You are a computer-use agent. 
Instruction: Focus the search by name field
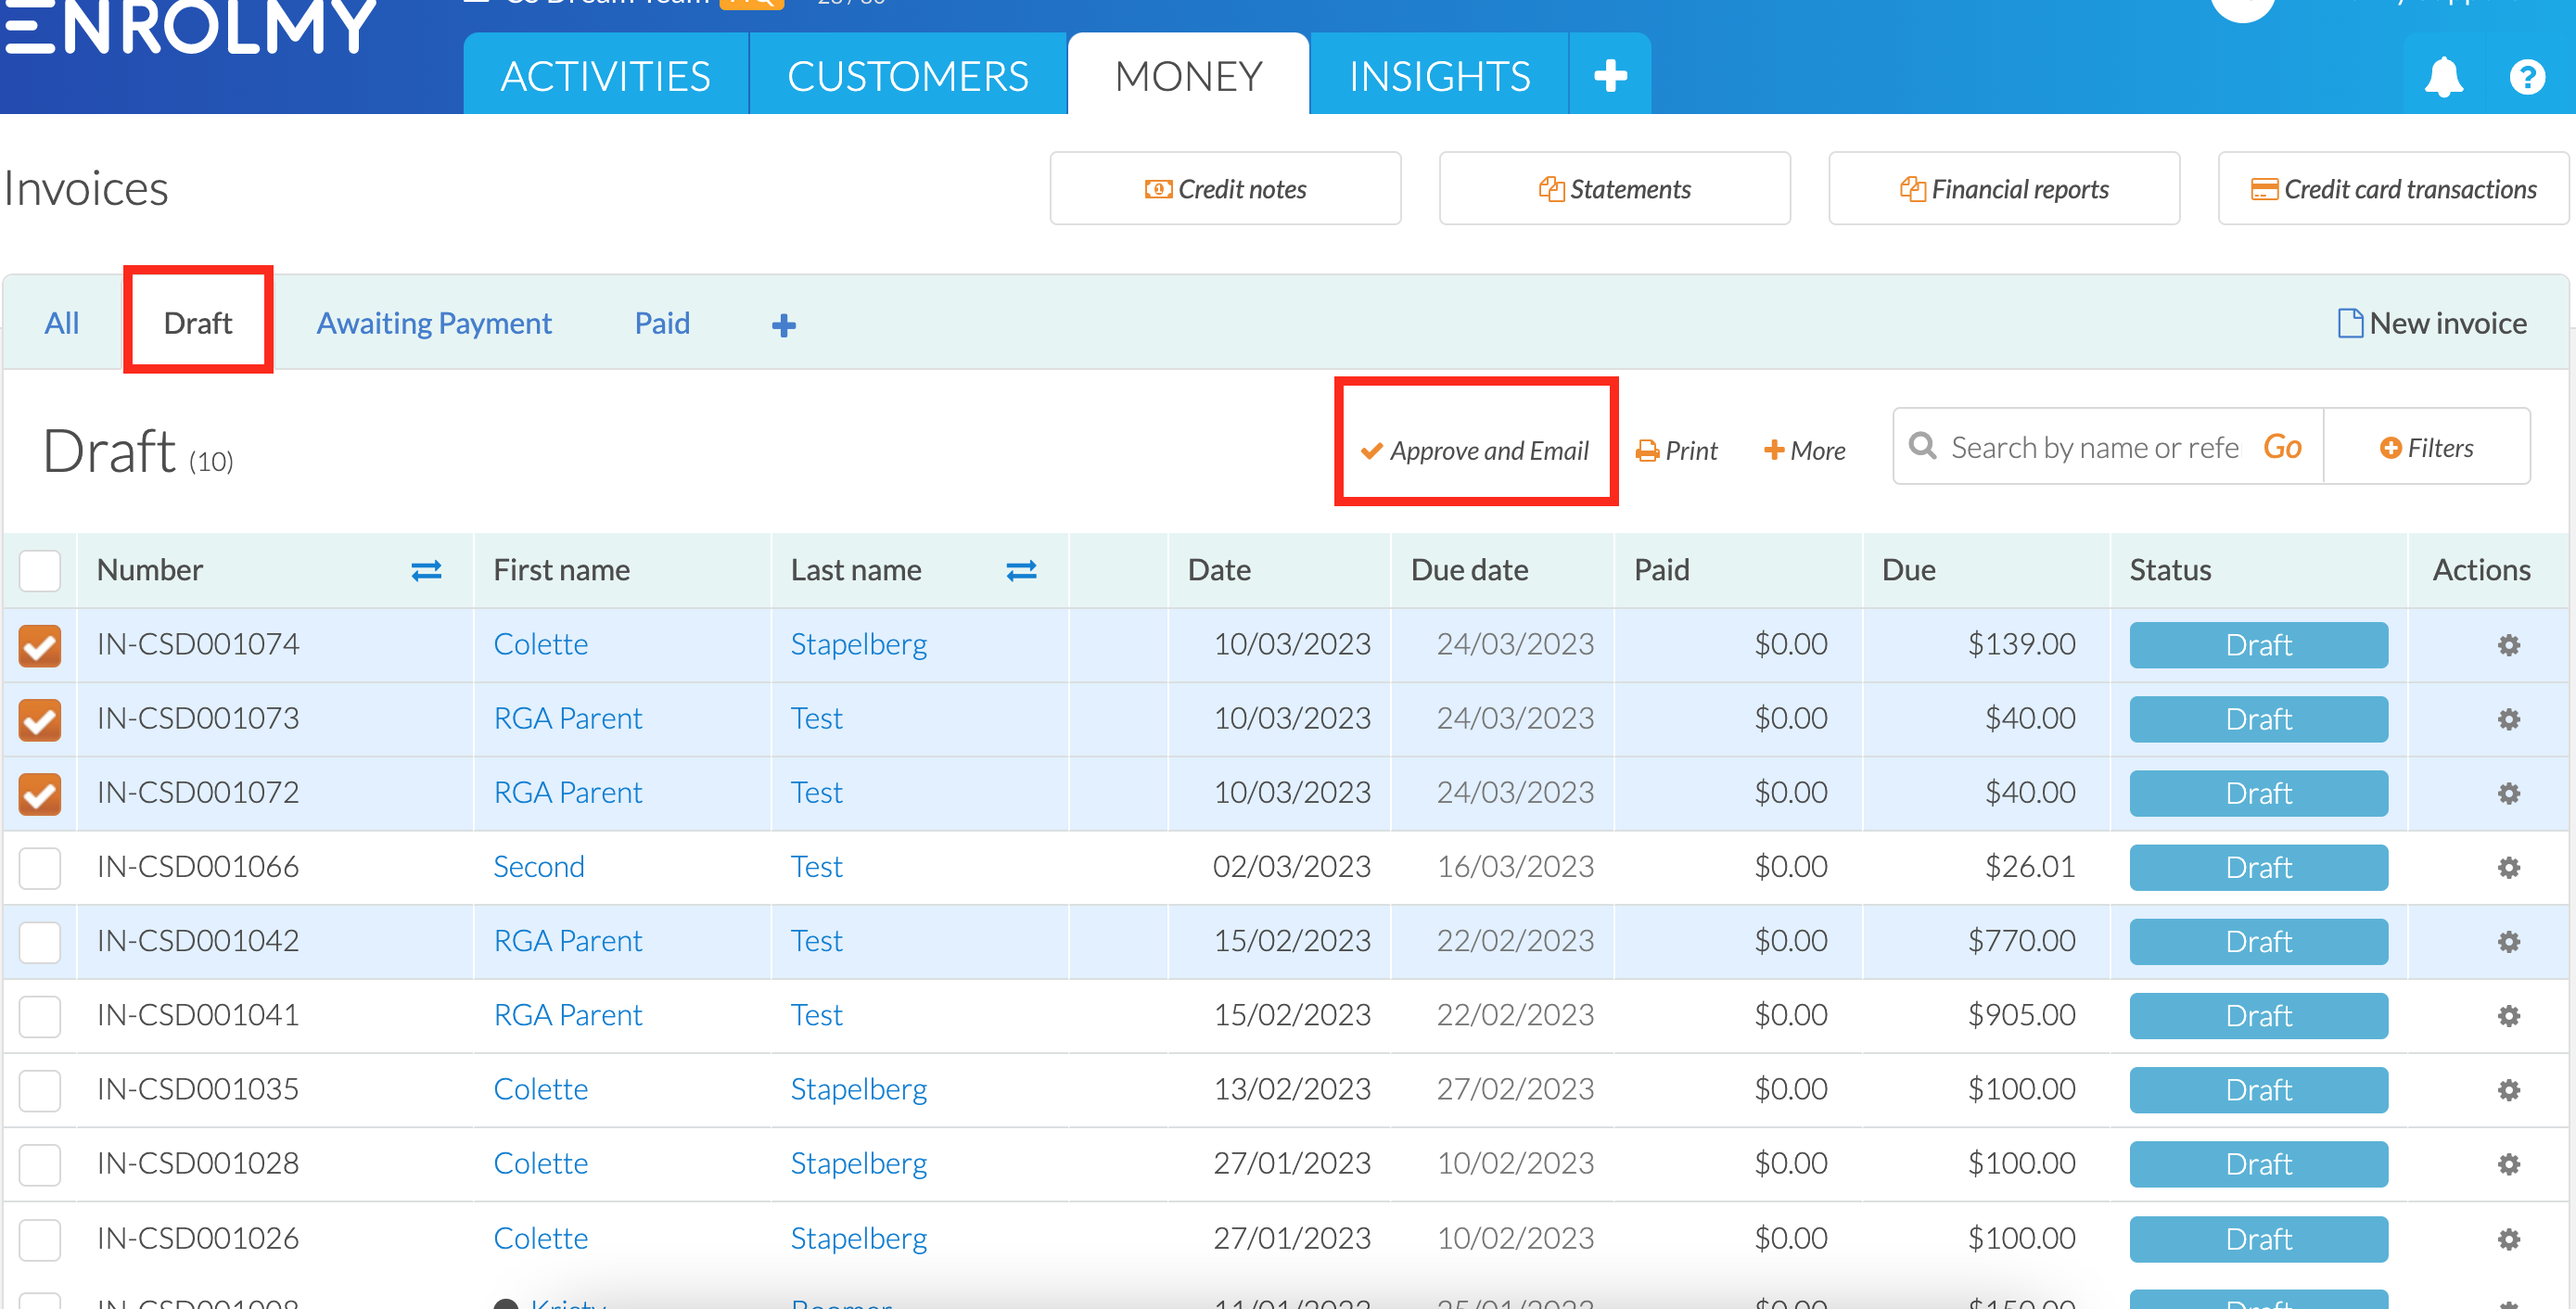[x=2094, y=448]
